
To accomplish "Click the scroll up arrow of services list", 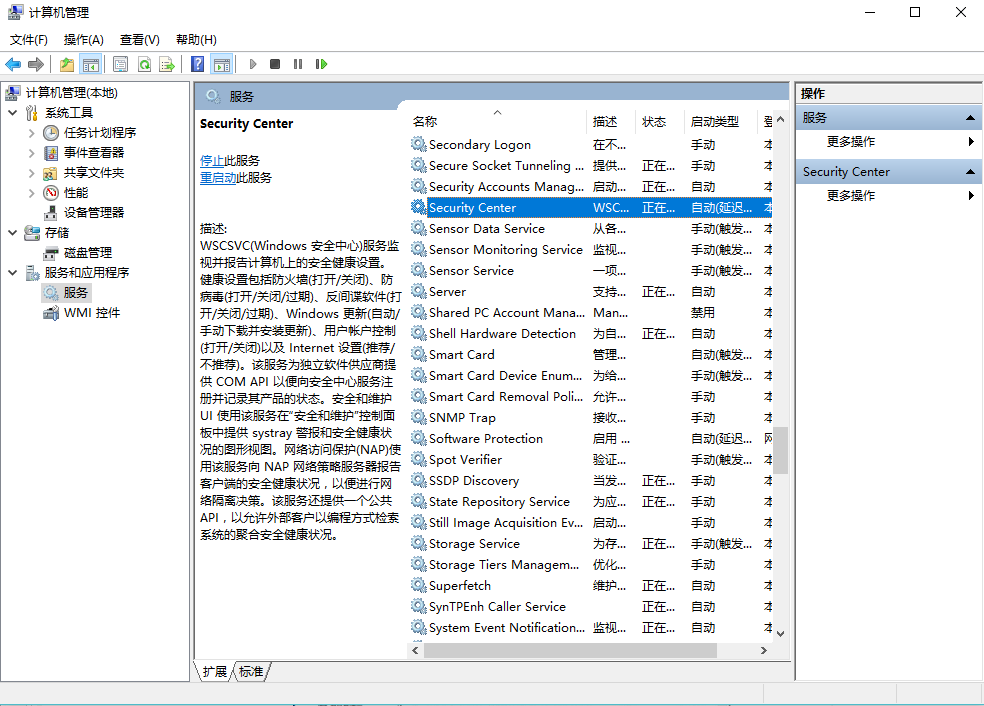I will pyautogui.click(x=780, y=119).
